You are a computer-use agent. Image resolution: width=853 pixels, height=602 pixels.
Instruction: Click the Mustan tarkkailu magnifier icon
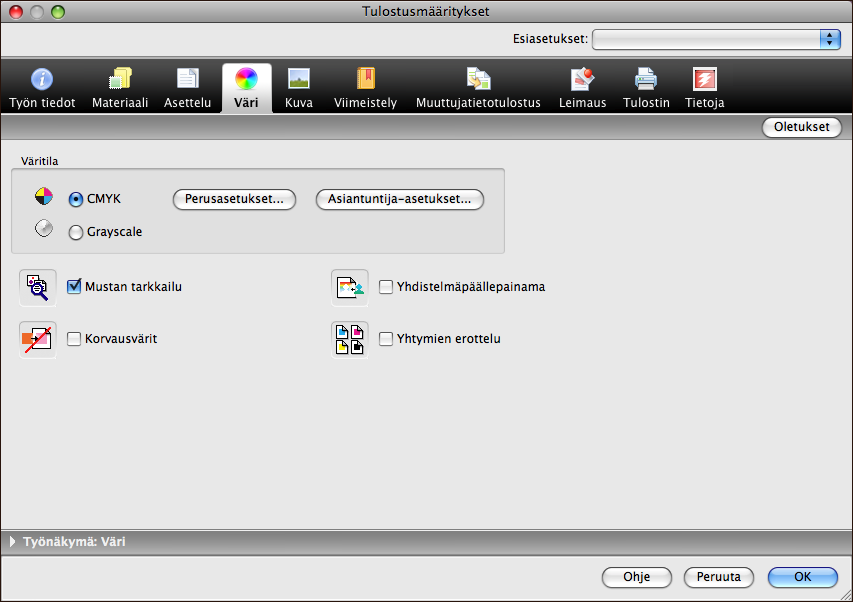click(38, 287)
